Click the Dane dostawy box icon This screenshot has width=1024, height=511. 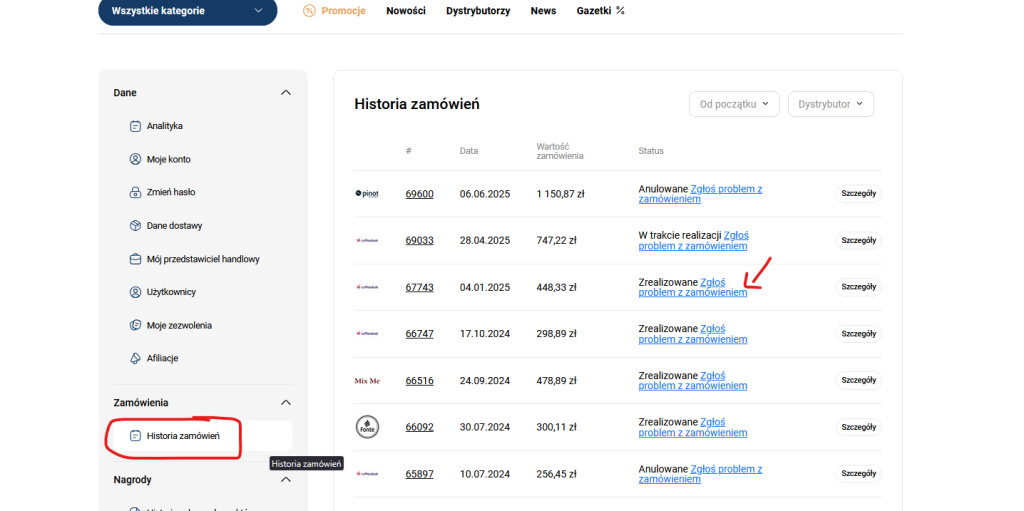click(x=135, y=226)
